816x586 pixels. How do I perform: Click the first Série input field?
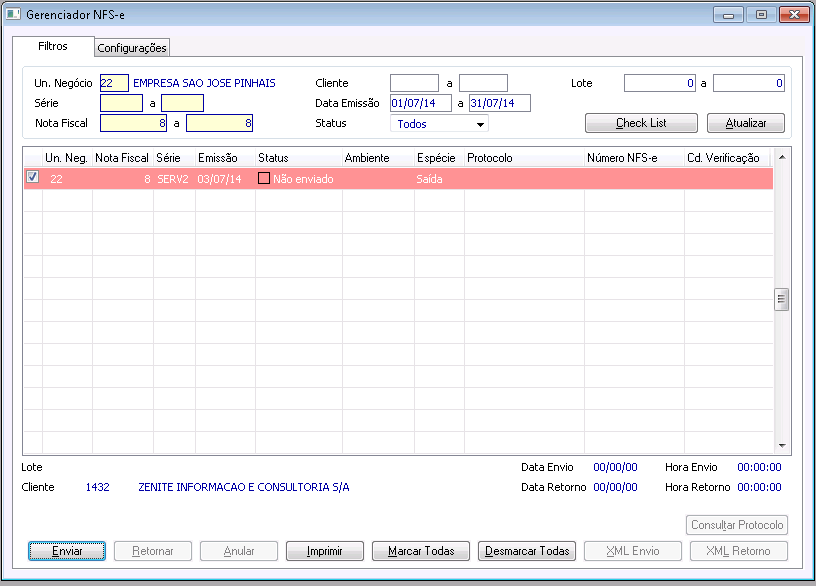pos(121,103)
